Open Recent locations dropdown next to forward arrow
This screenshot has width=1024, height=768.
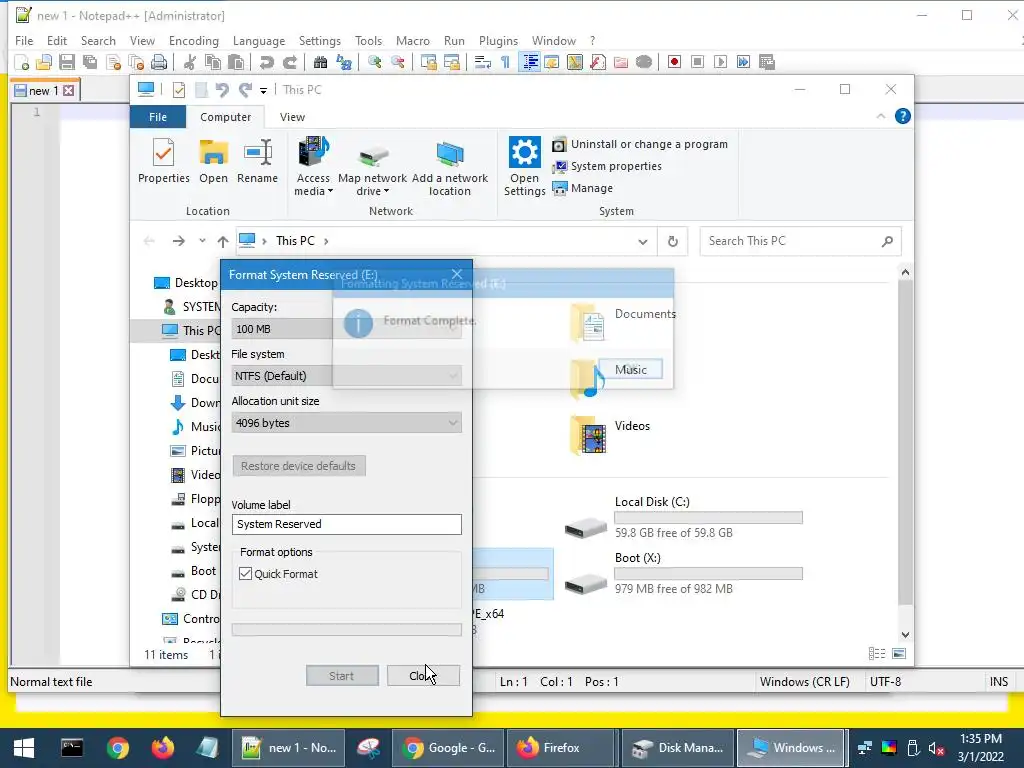click(x=202, y=241)
